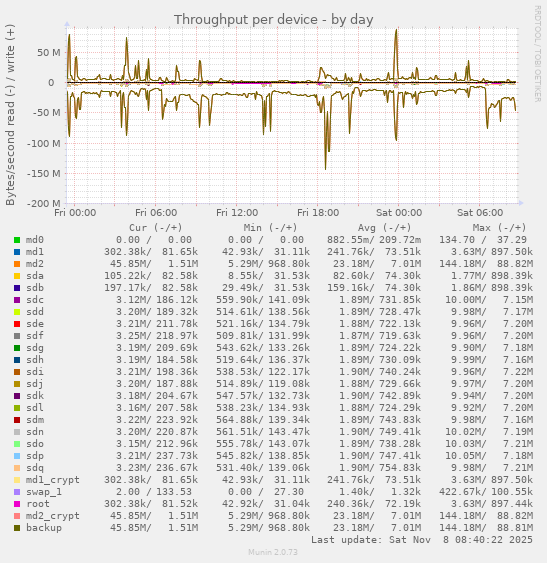Click the 'Min (-/+)' column header

[x=270, y=228]
